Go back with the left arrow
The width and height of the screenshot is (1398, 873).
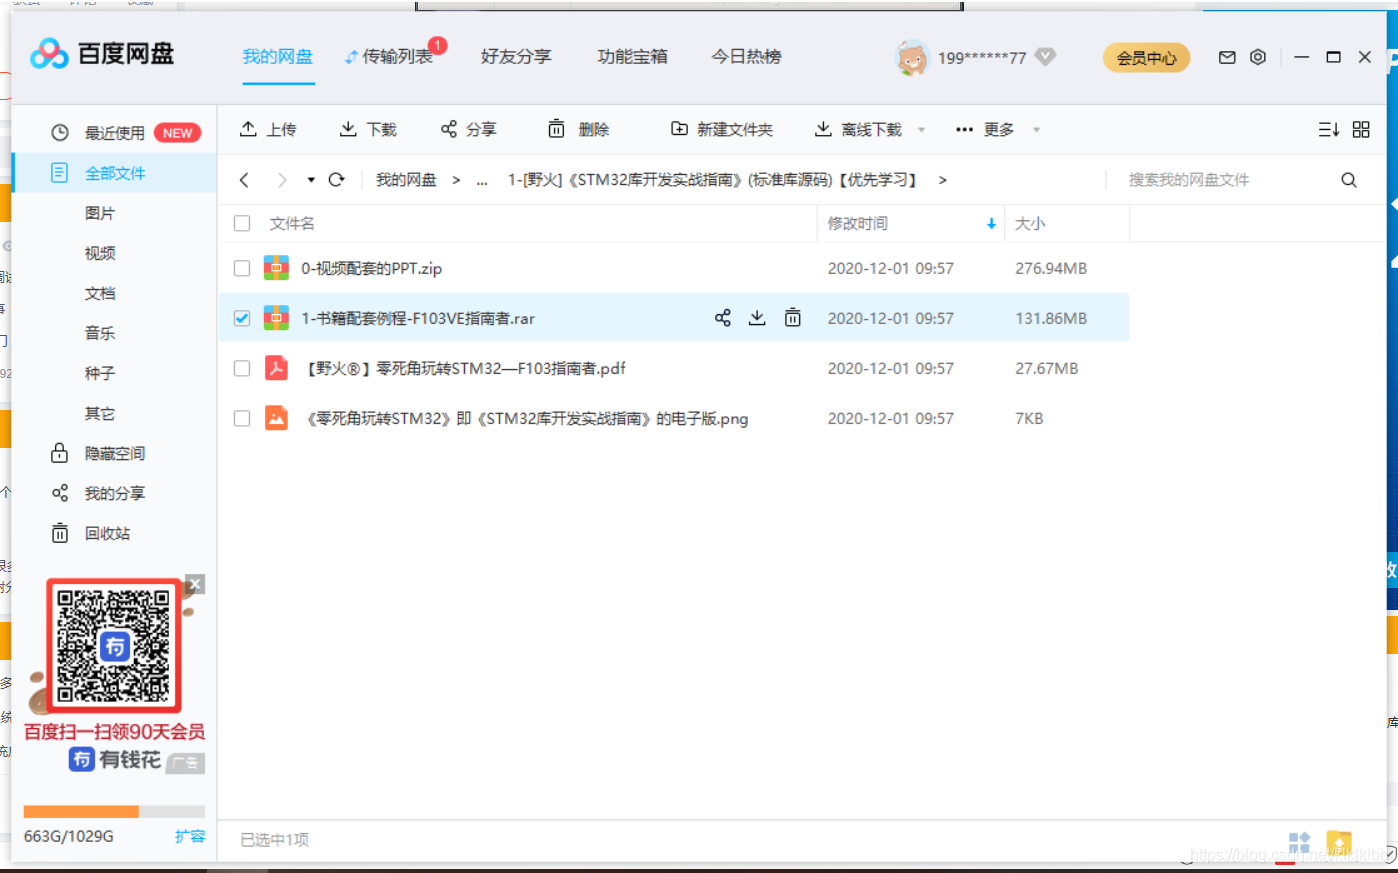coord(244,180)
